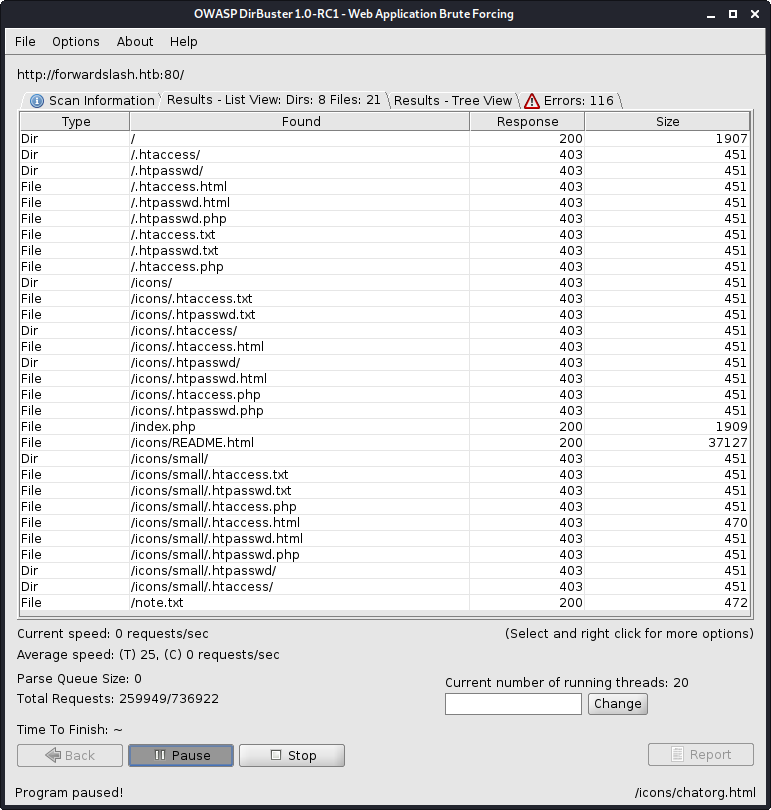
Task: Click the target URL http://forwardslash.htb:80/
Action: [100, 74]
